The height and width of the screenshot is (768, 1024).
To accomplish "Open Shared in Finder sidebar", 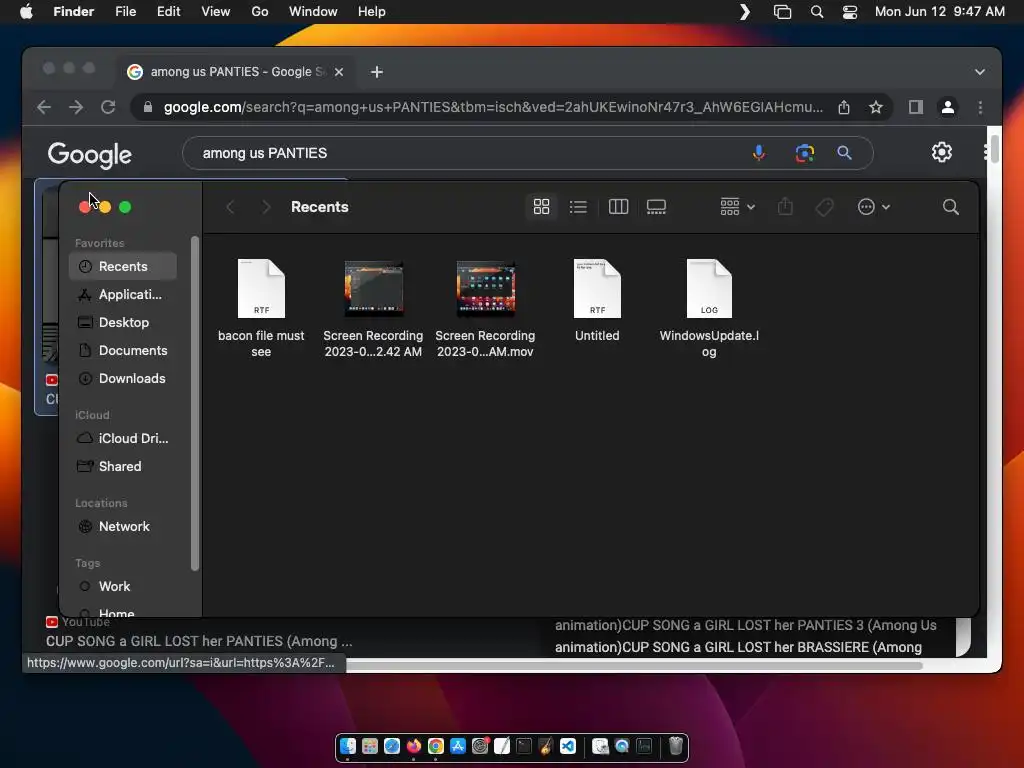I will (123, 467).
